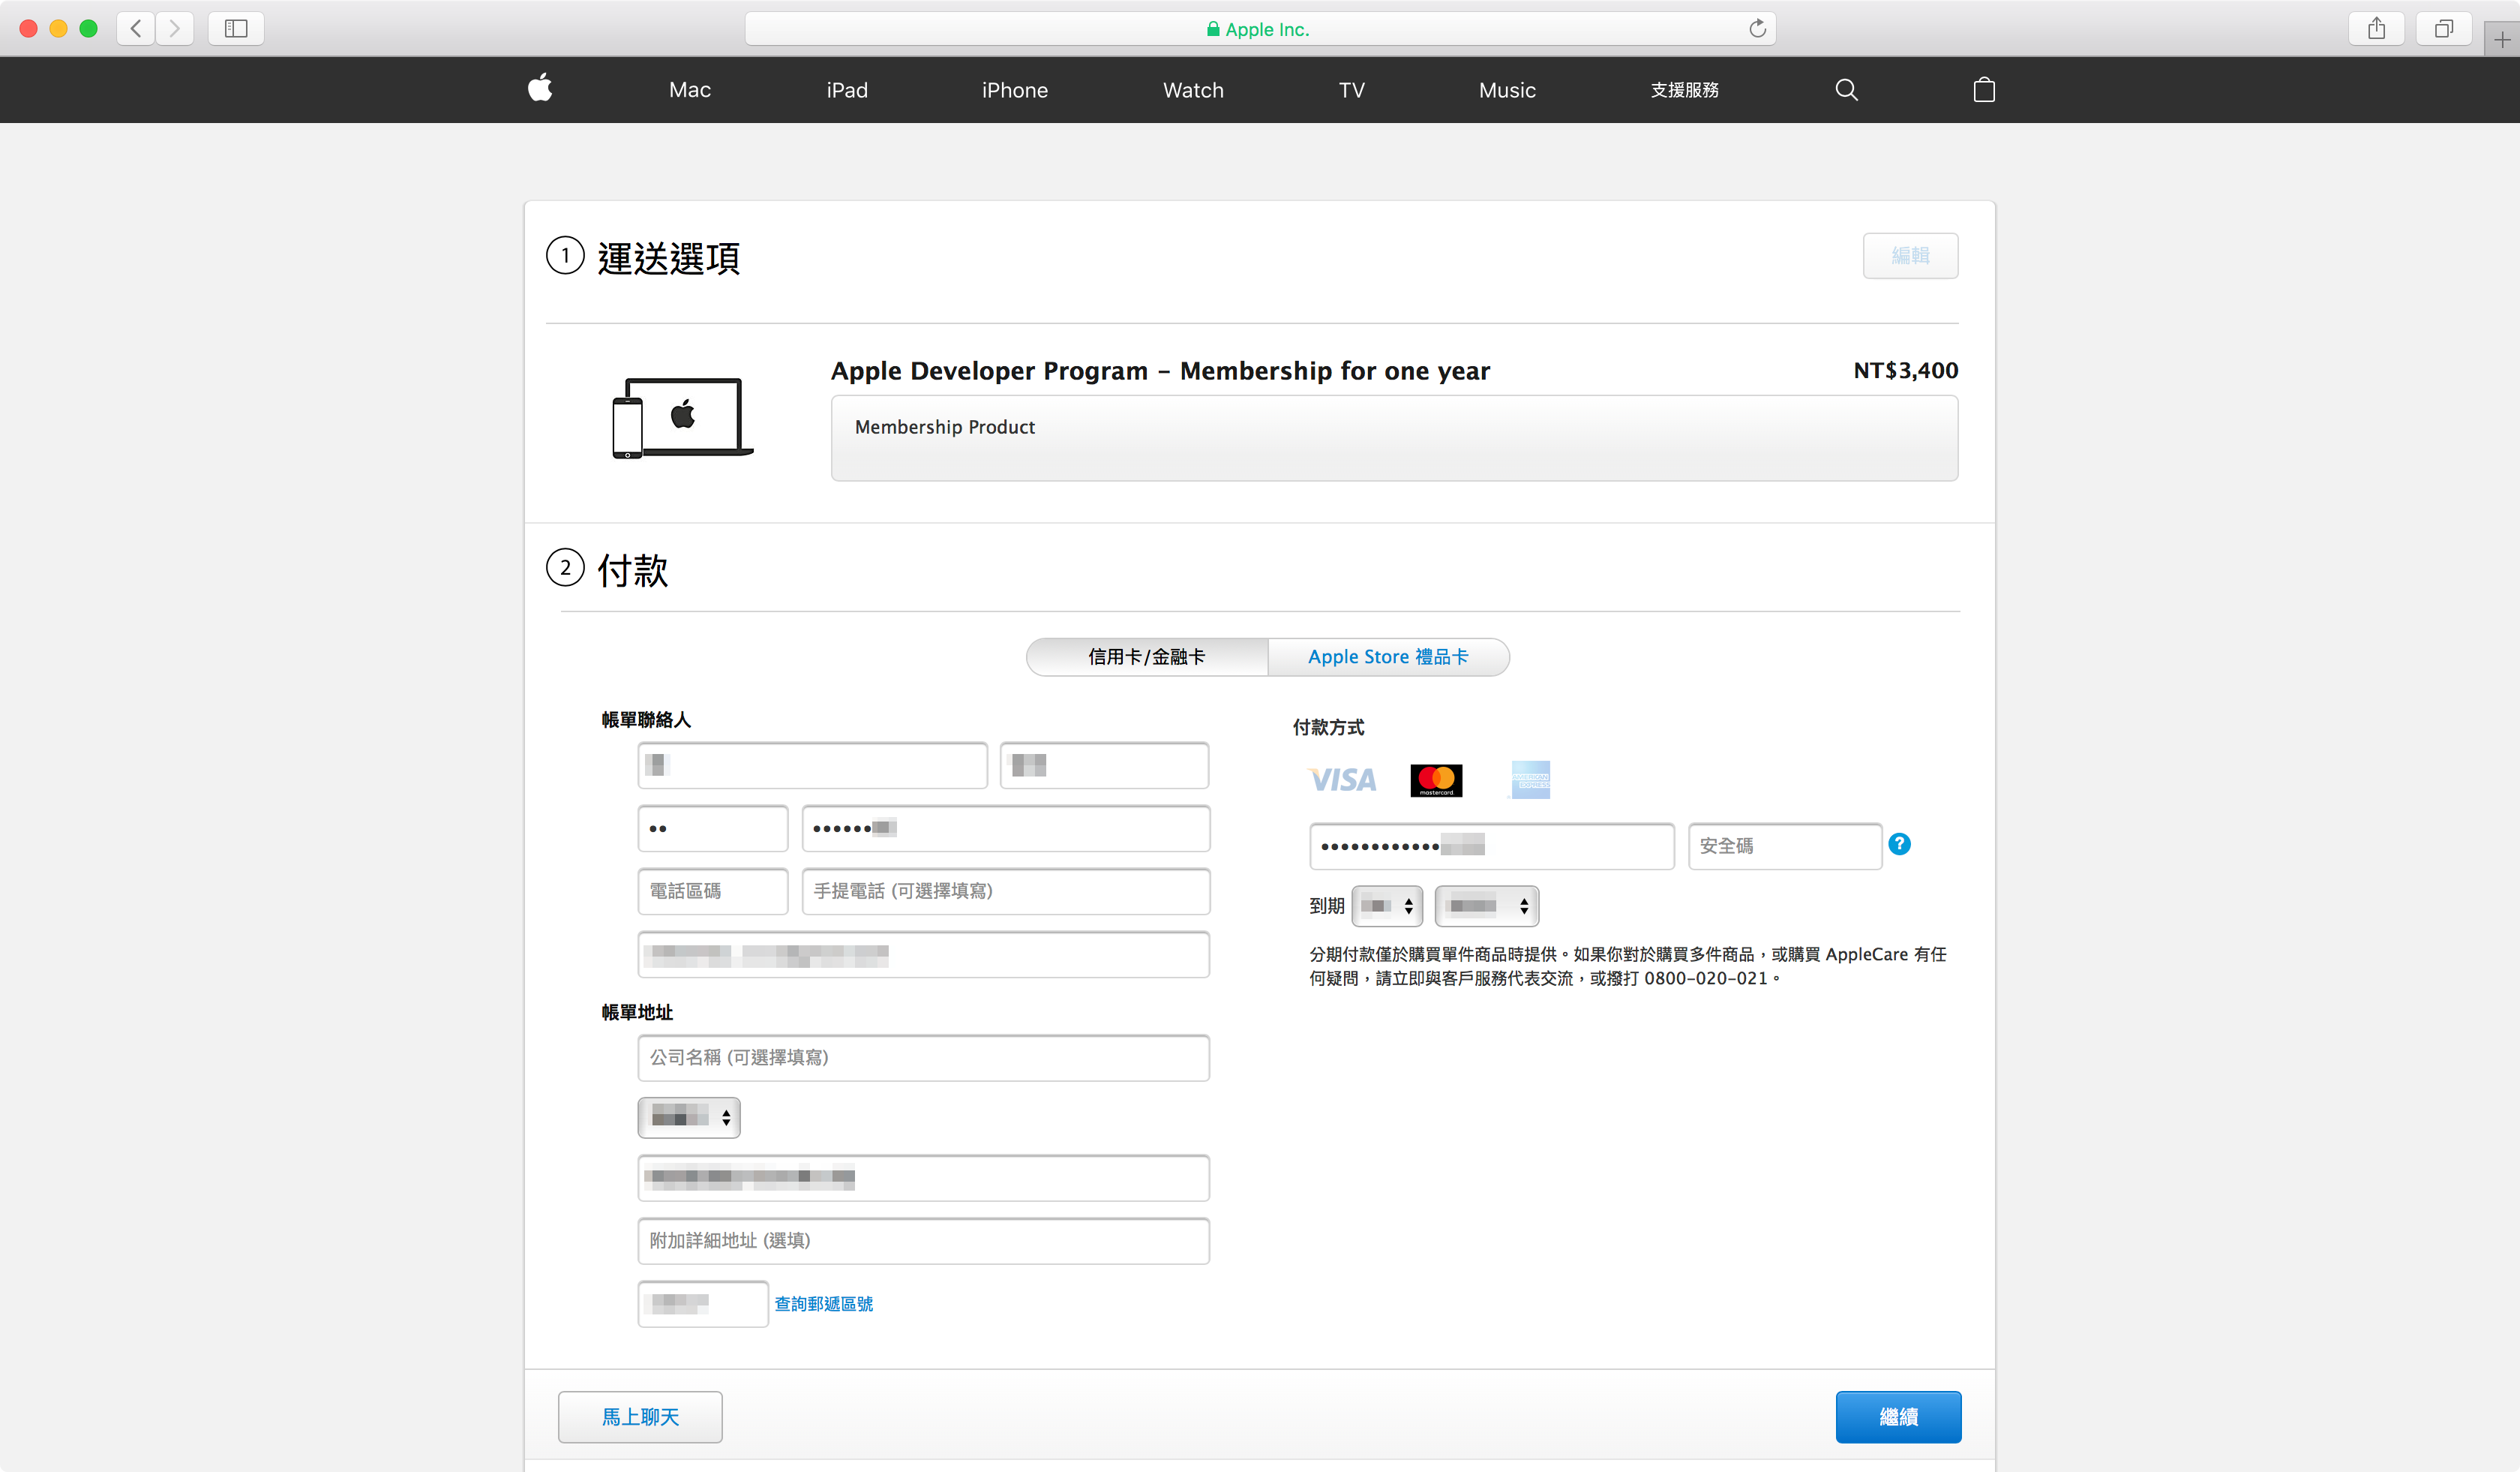Reload page with the refresh icon

pyautogui.click(x=1757, y=28)
